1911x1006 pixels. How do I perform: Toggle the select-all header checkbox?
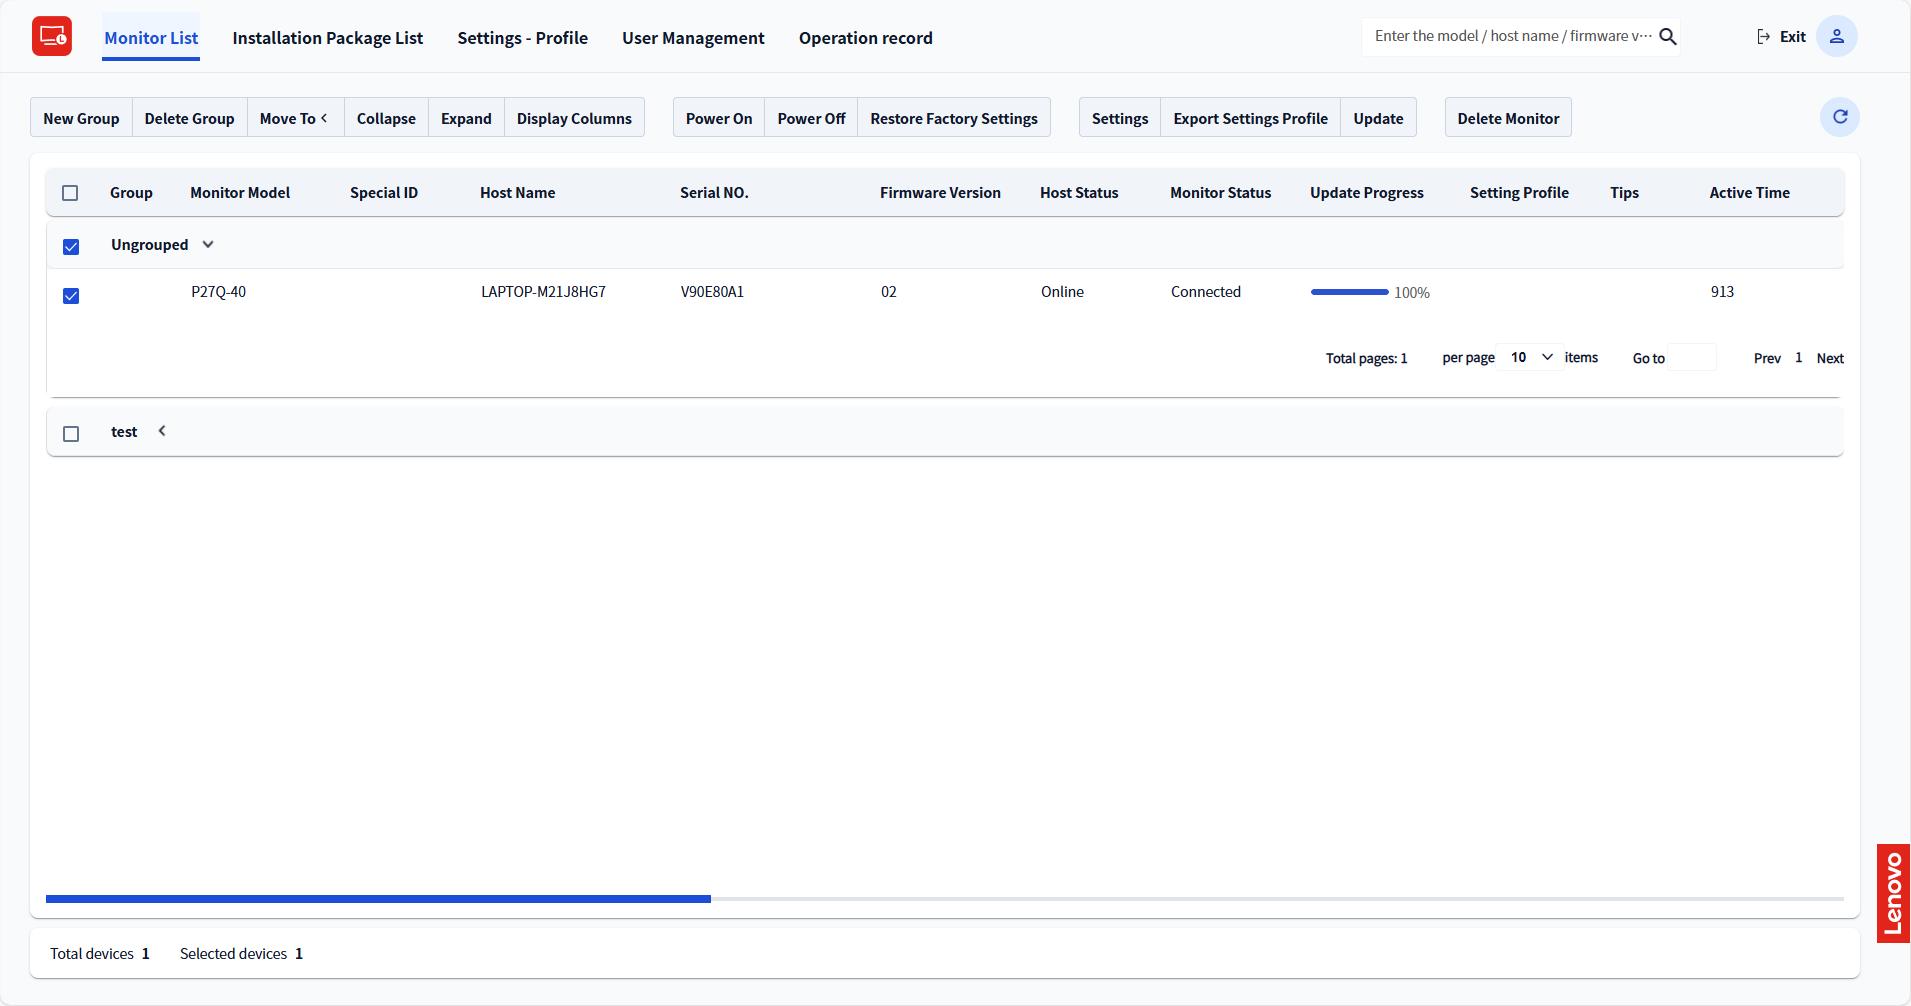(x=70, y=193)
